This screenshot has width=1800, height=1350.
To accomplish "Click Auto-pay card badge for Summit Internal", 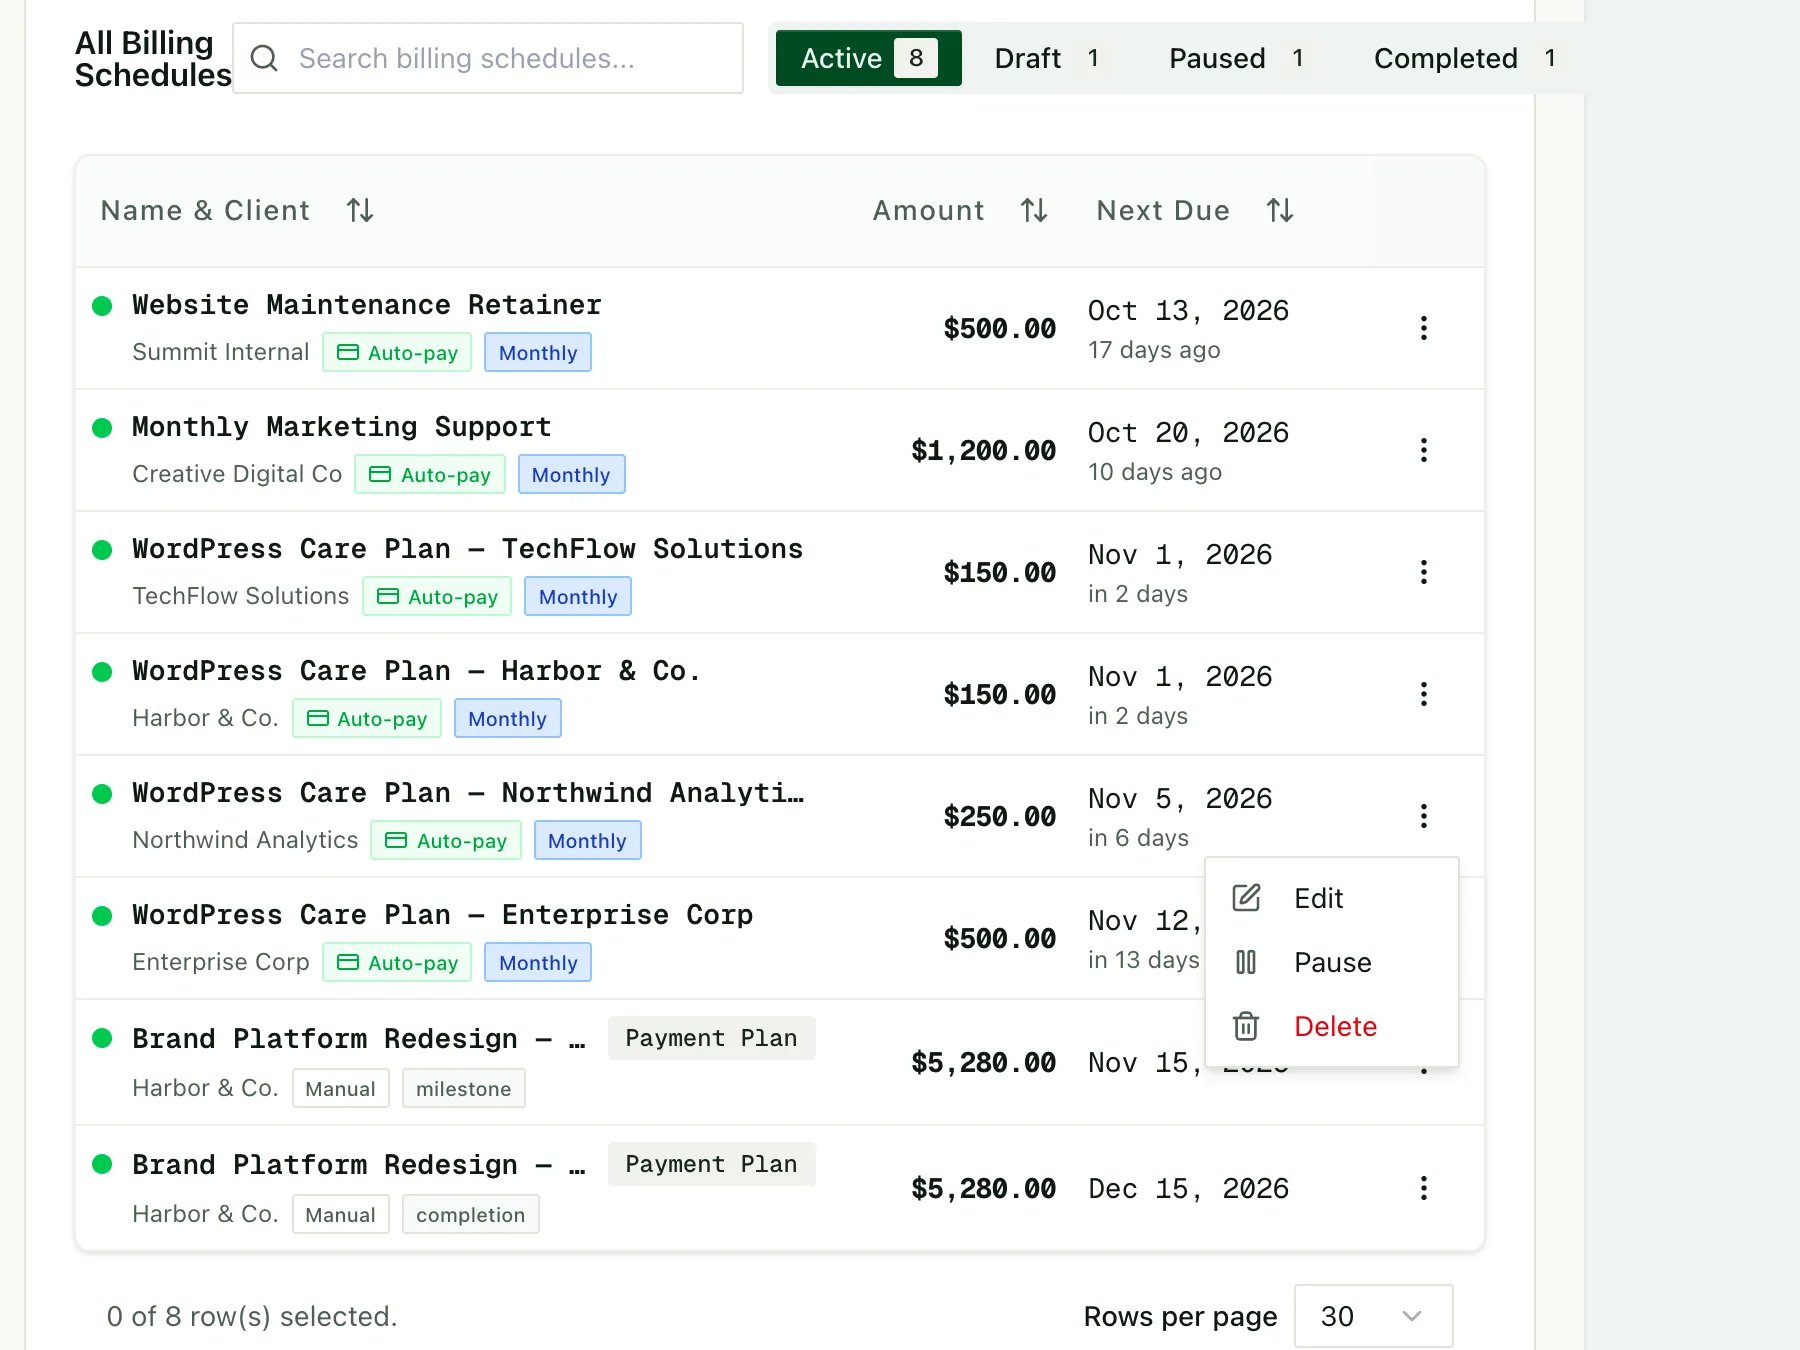I will click(x=397, y=352).
